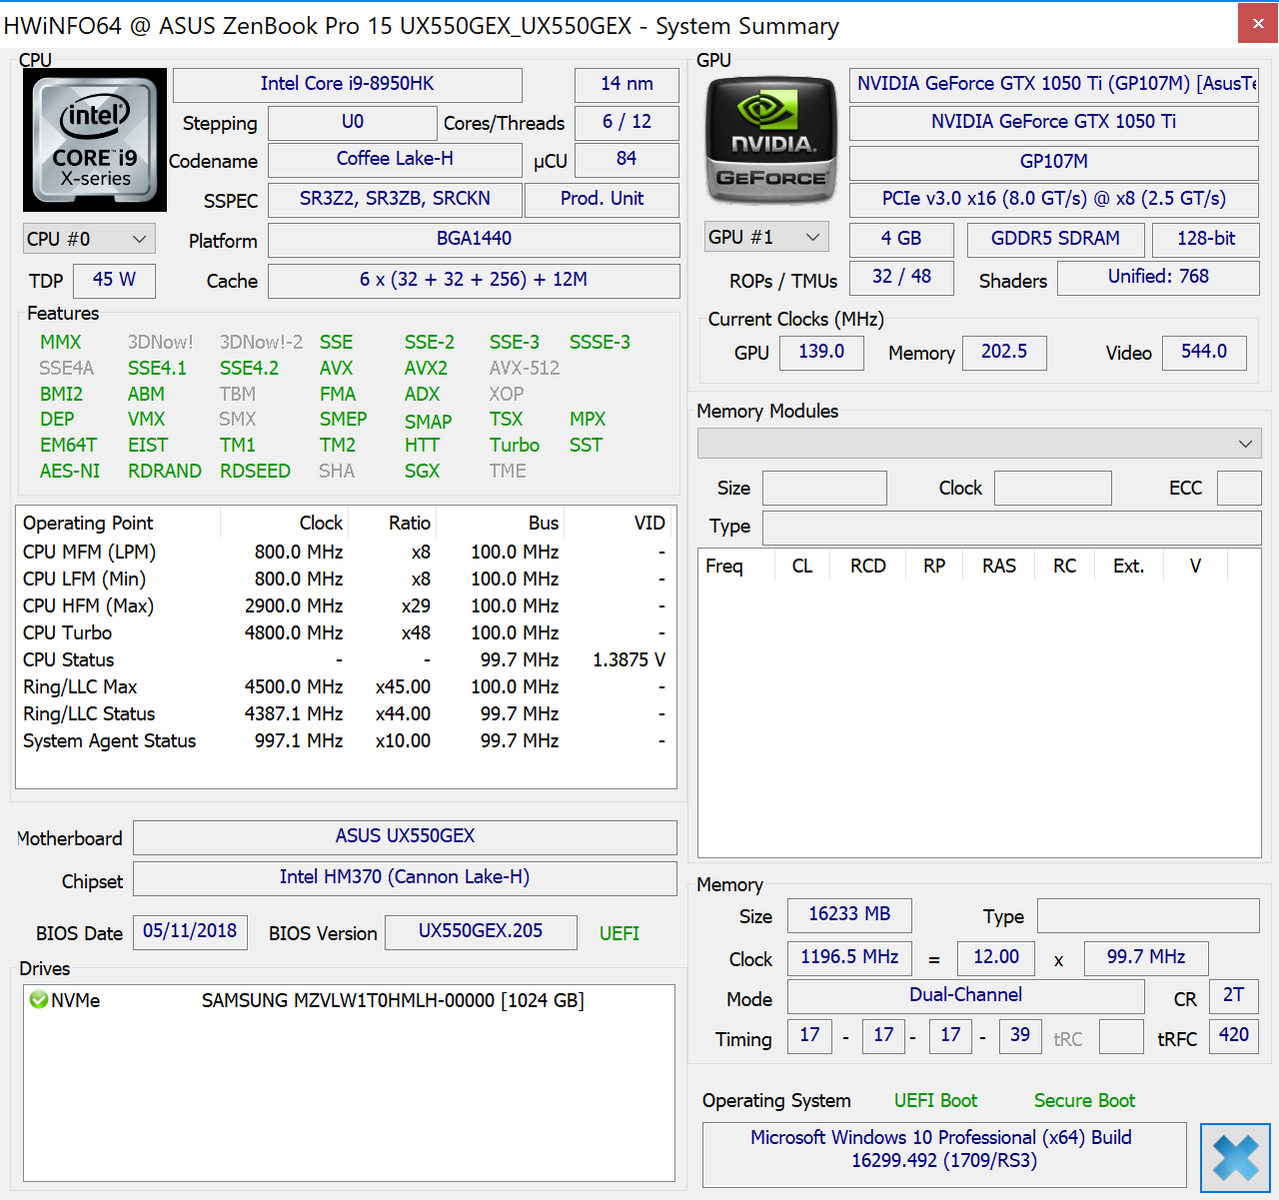Expand the Memory Modules dropdown
1279x1200 pixels.
tap(979, 443)
